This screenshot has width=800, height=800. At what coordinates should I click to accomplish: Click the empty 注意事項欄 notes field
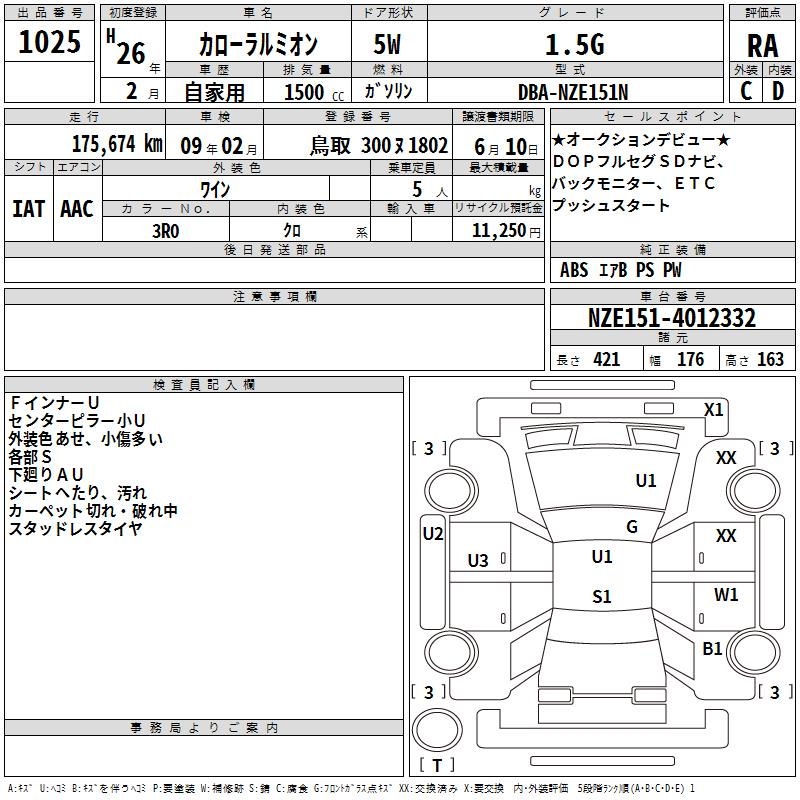coord(274,338)
